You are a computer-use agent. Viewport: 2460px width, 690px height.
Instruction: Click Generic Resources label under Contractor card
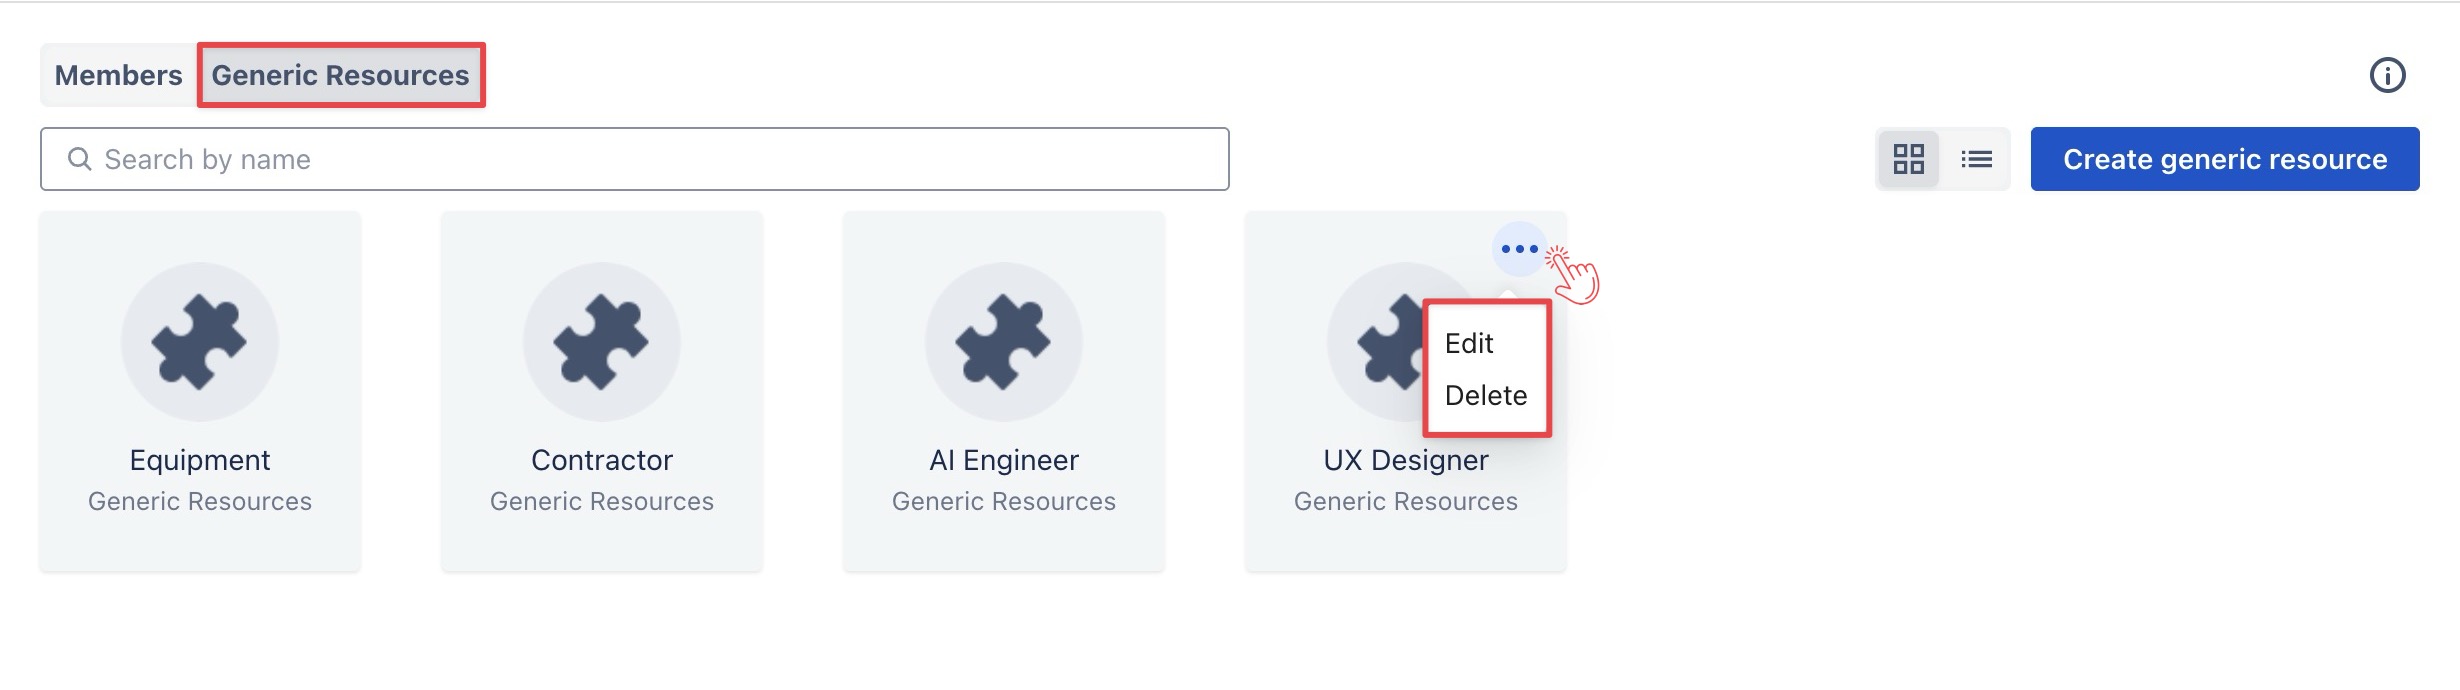coord(601,501)
